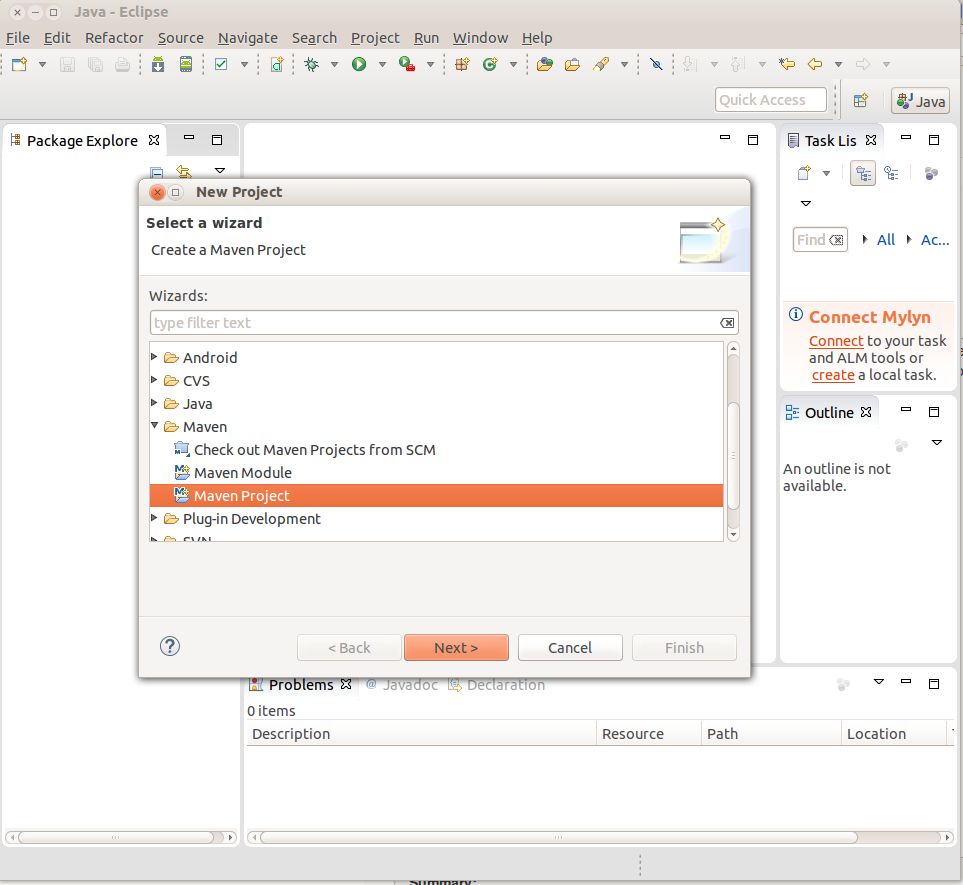The image size is (963, 885).
Task: Open Android Virtual Device Manager icon
Action: (185, 64)
